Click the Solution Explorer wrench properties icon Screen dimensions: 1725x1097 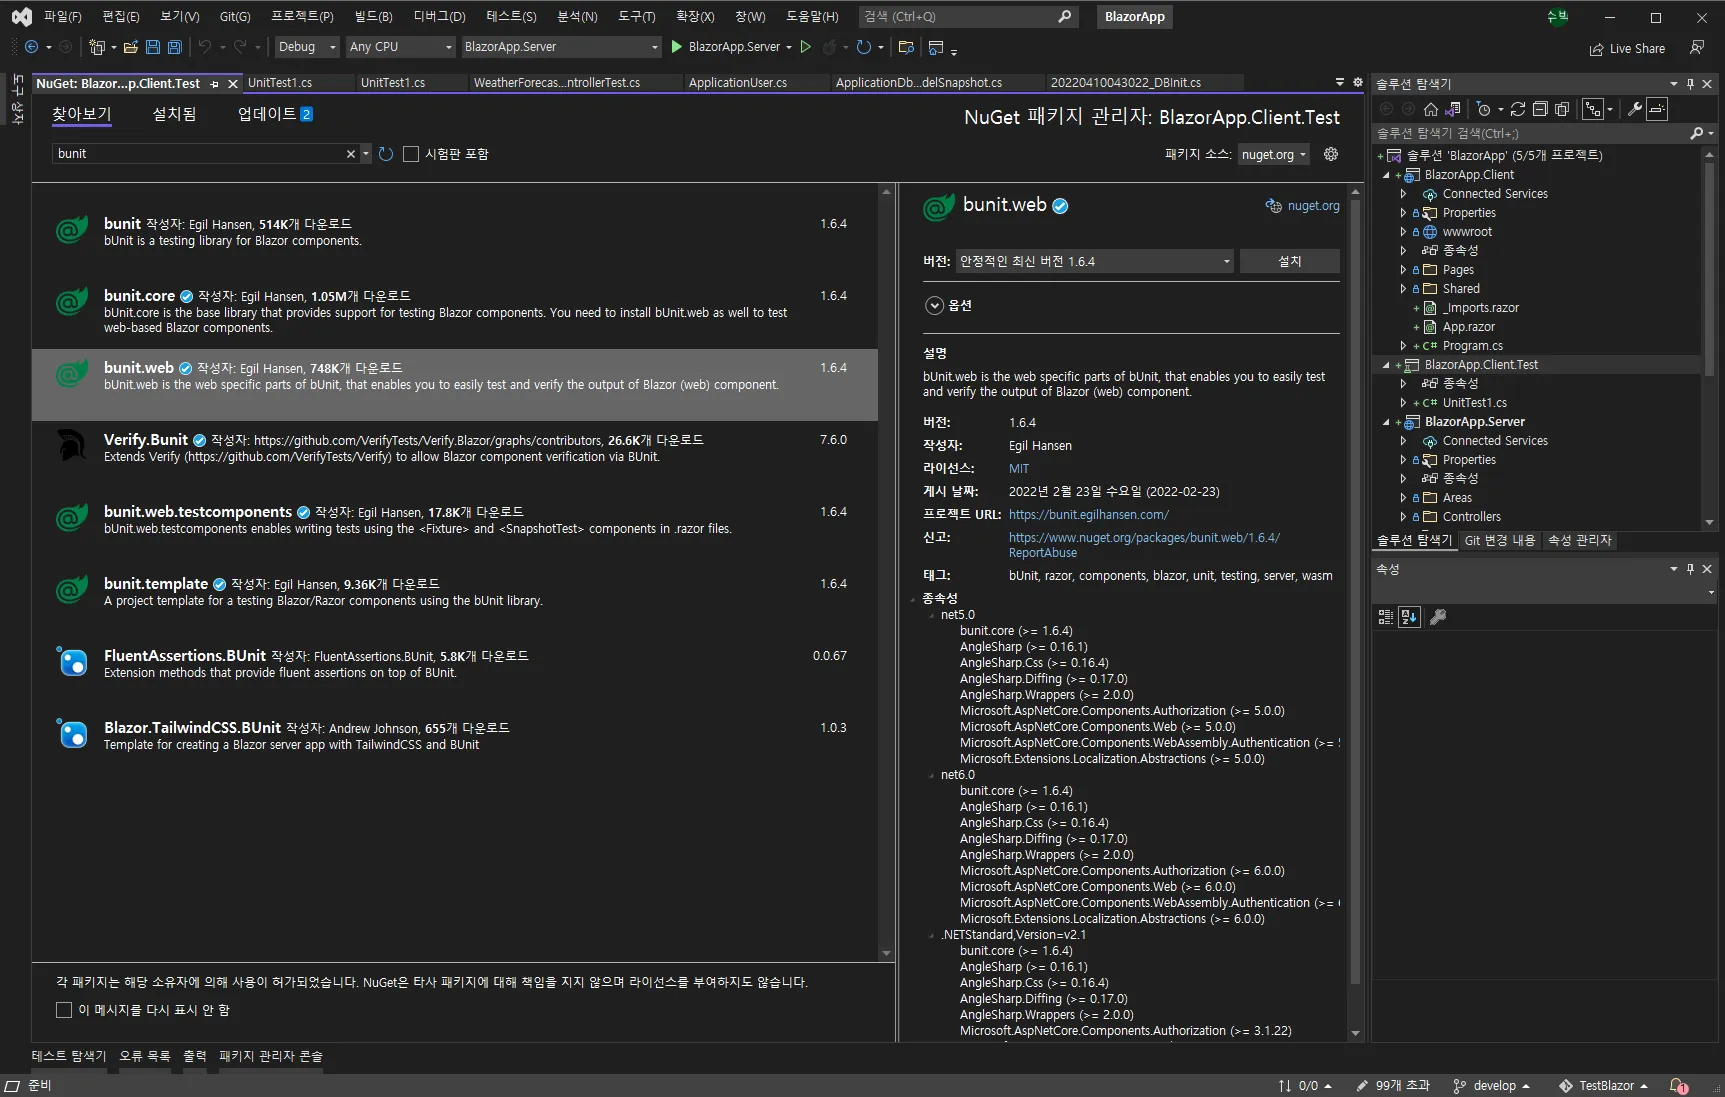(x=1635, y=109)
